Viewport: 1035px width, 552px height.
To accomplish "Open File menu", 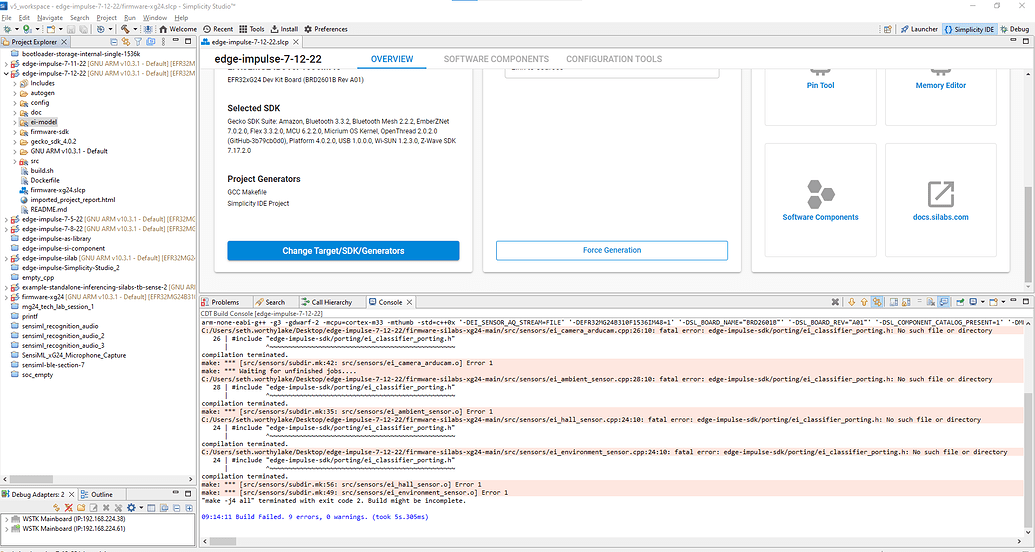I will (7, 18).
